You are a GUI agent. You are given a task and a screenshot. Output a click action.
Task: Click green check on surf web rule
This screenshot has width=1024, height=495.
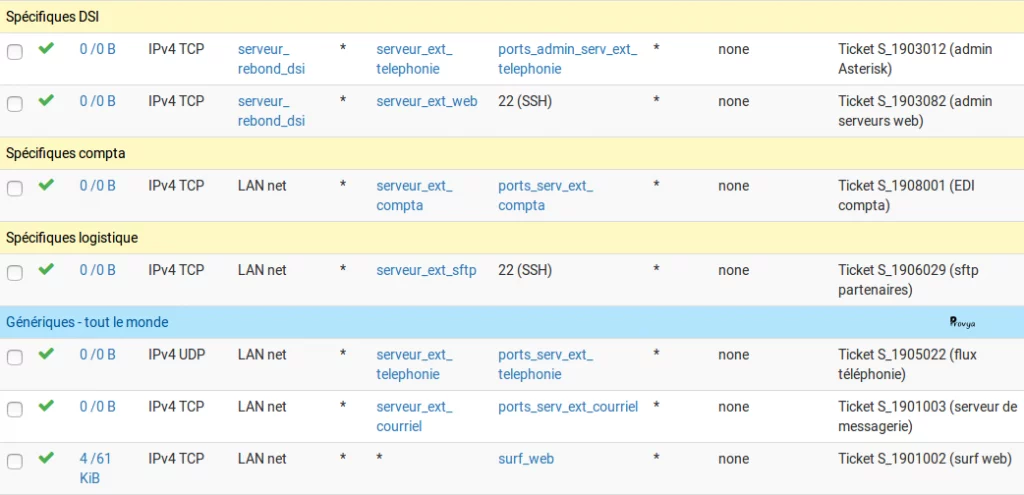pyautogui.click(x=46, y=458)
